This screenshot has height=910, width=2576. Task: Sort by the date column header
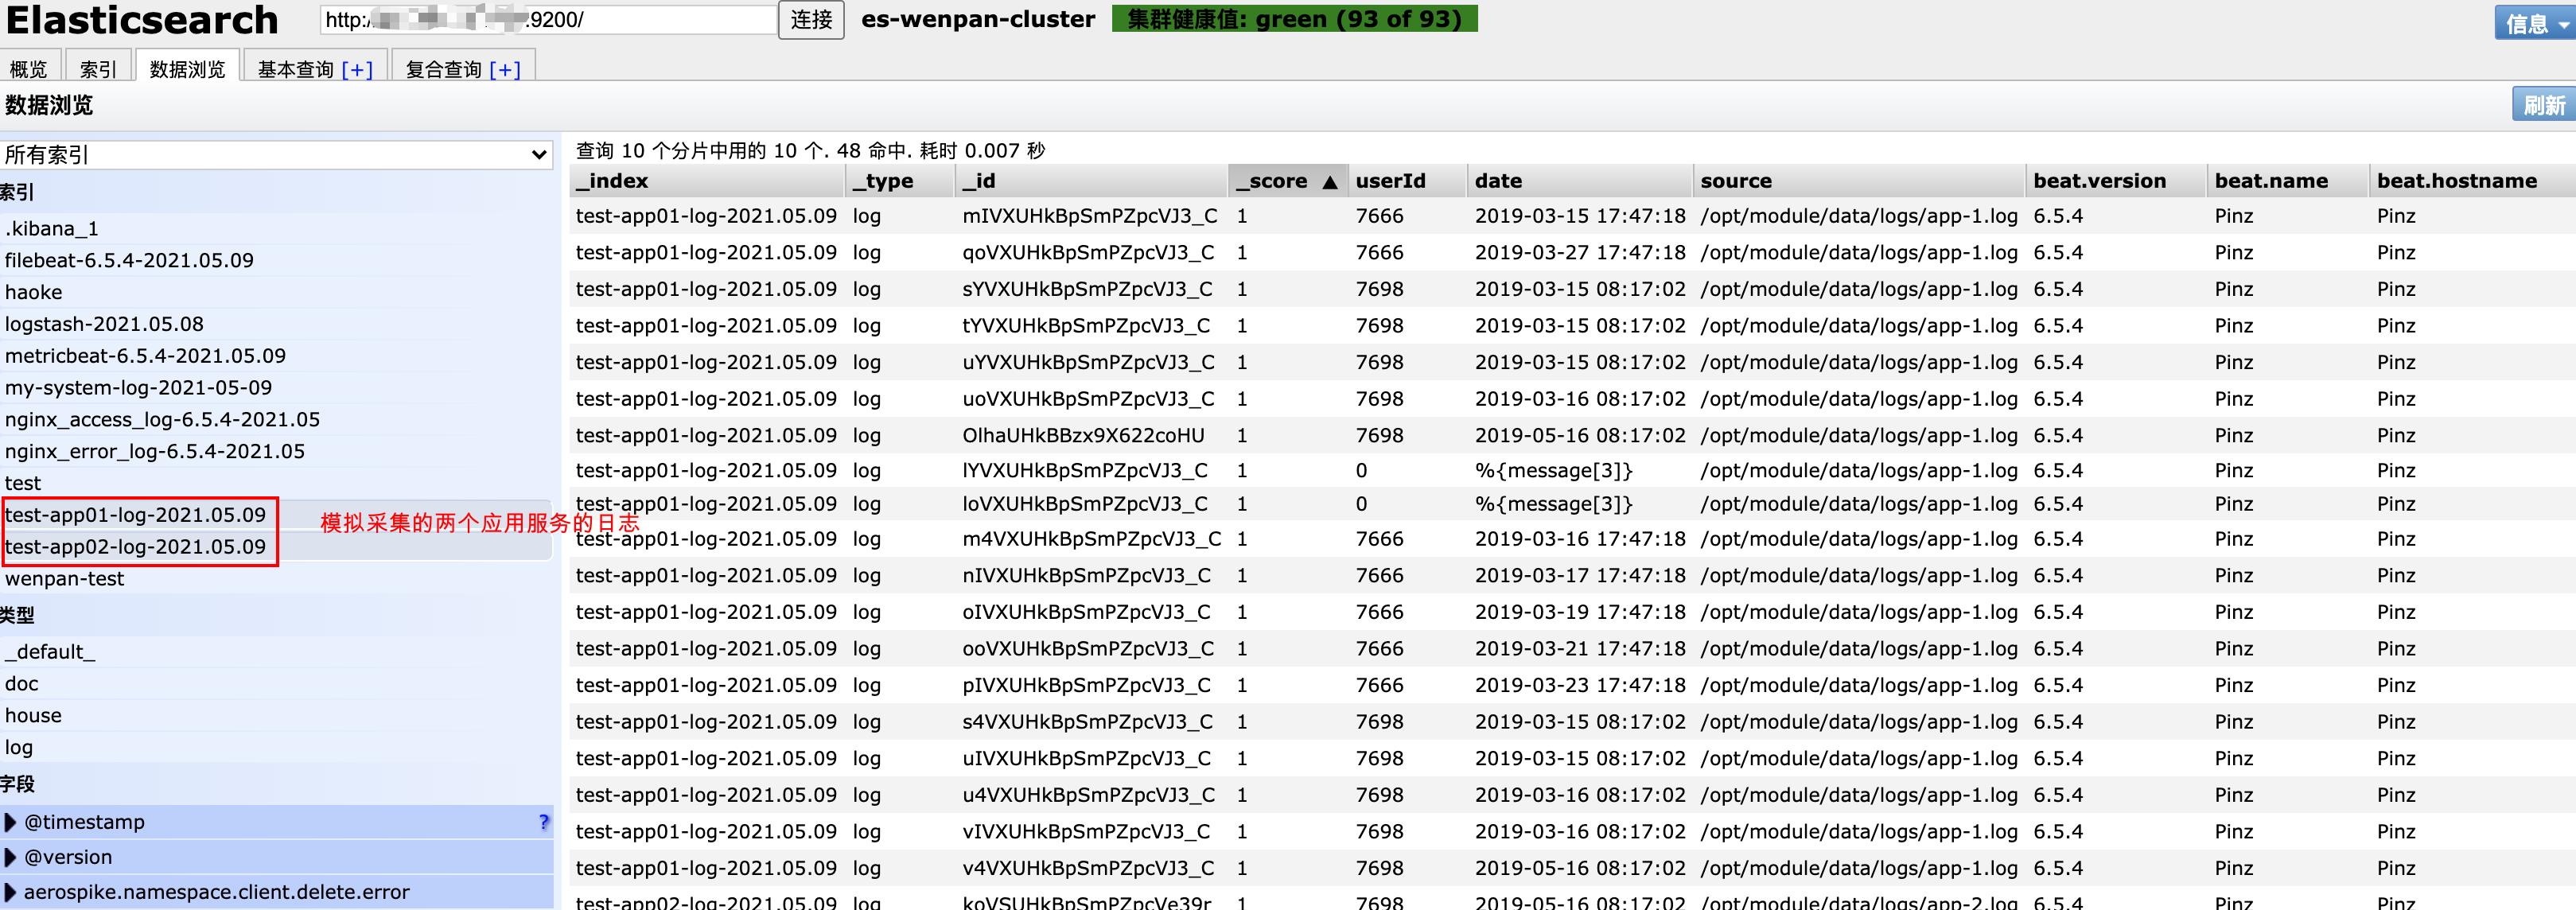1581,181
